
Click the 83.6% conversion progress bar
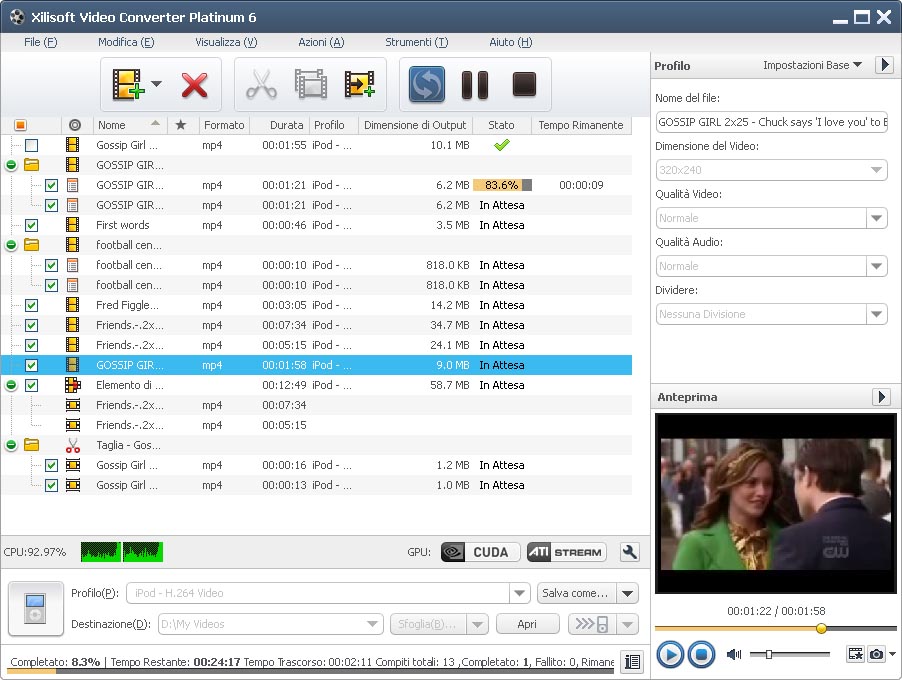502,185
